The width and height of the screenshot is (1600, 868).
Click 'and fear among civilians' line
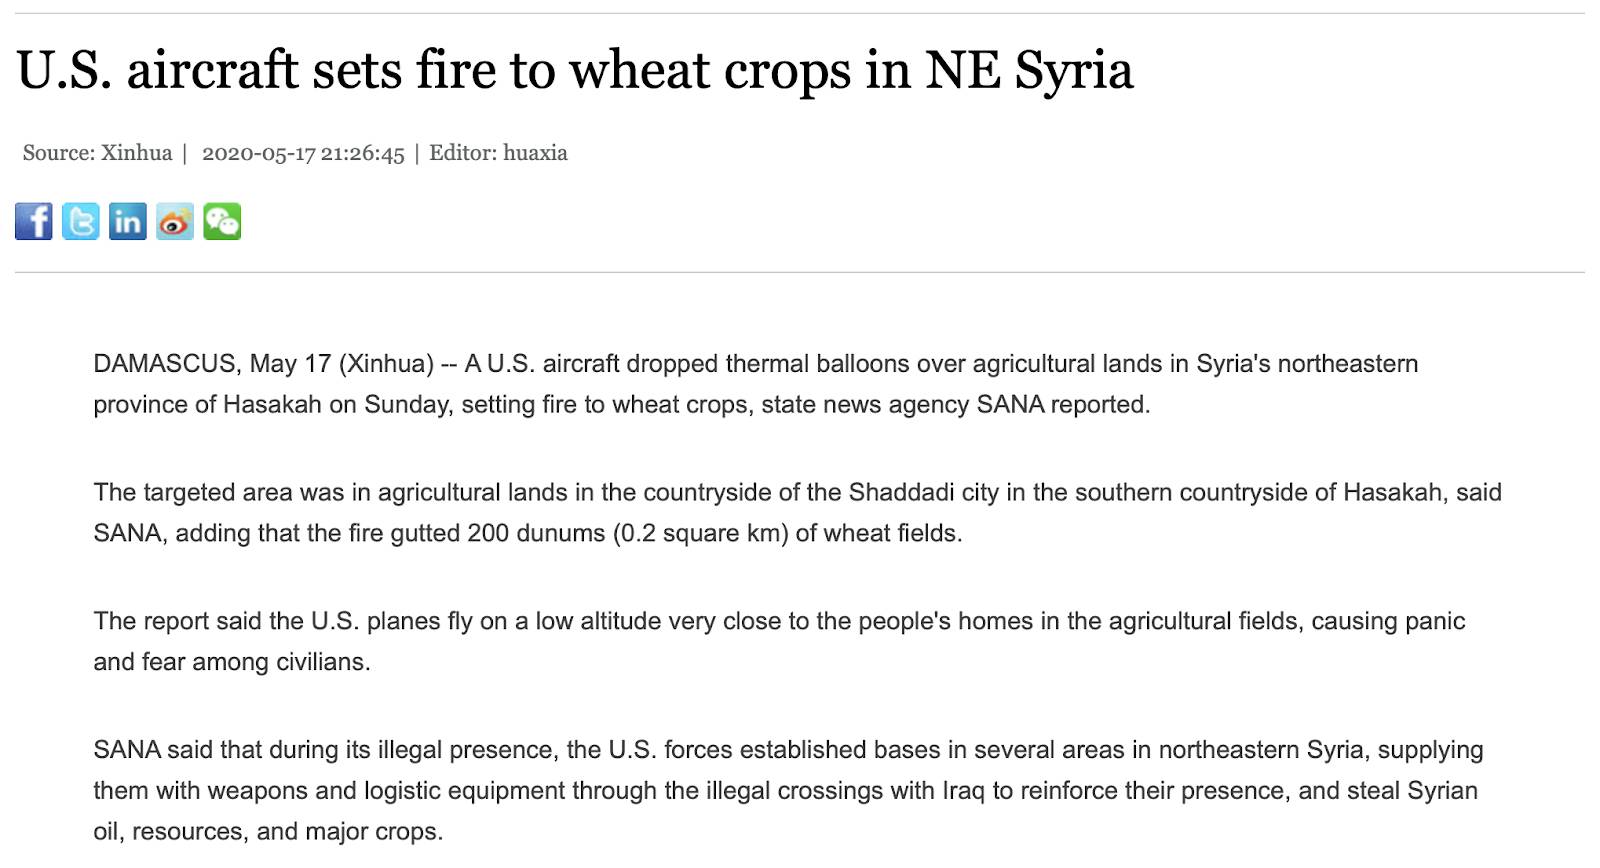231,662
